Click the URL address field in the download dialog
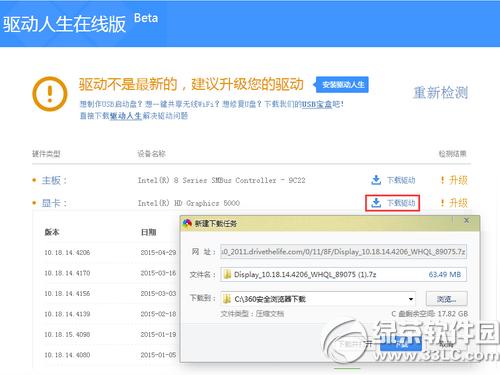 point(343,252)
